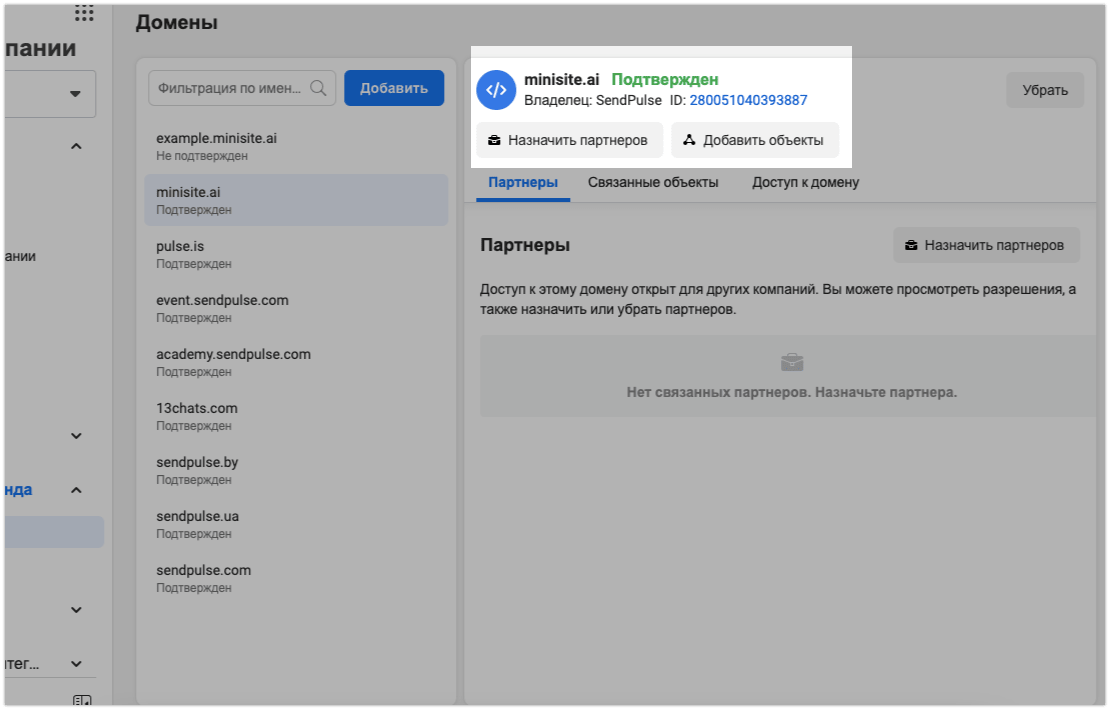The height and width of the screenshot is (710, 1110).
Task: Open the Доступ к домену tab
Action: pyautogui.click(x=806, y=183)
